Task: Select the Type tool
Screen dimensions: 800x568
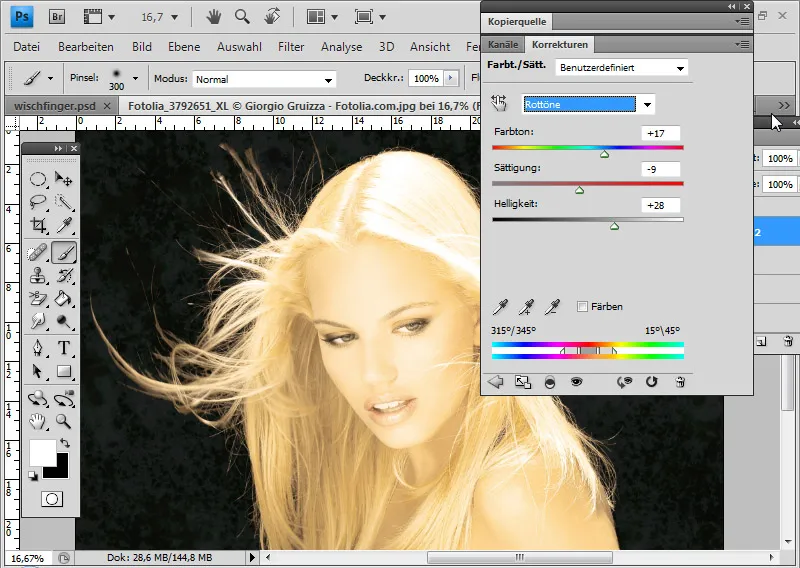Action: pos(64,348)
